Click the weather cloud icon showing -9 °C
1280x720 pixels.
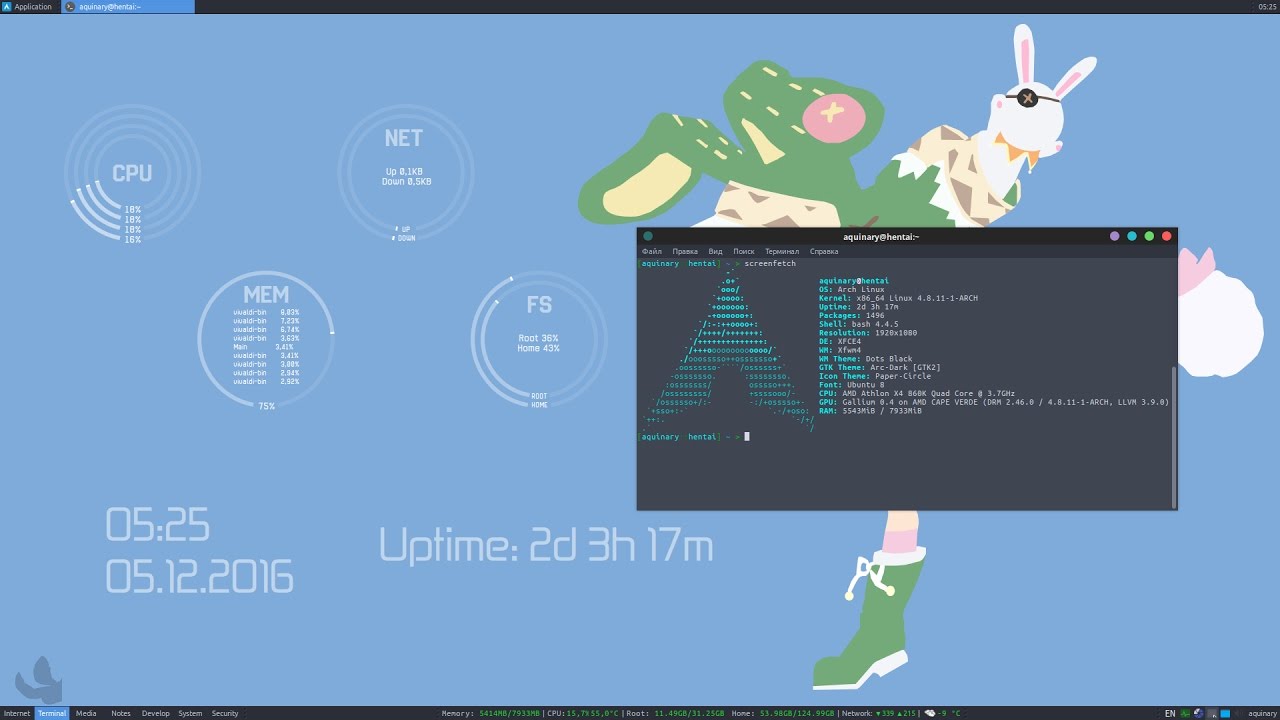(930, 713)
